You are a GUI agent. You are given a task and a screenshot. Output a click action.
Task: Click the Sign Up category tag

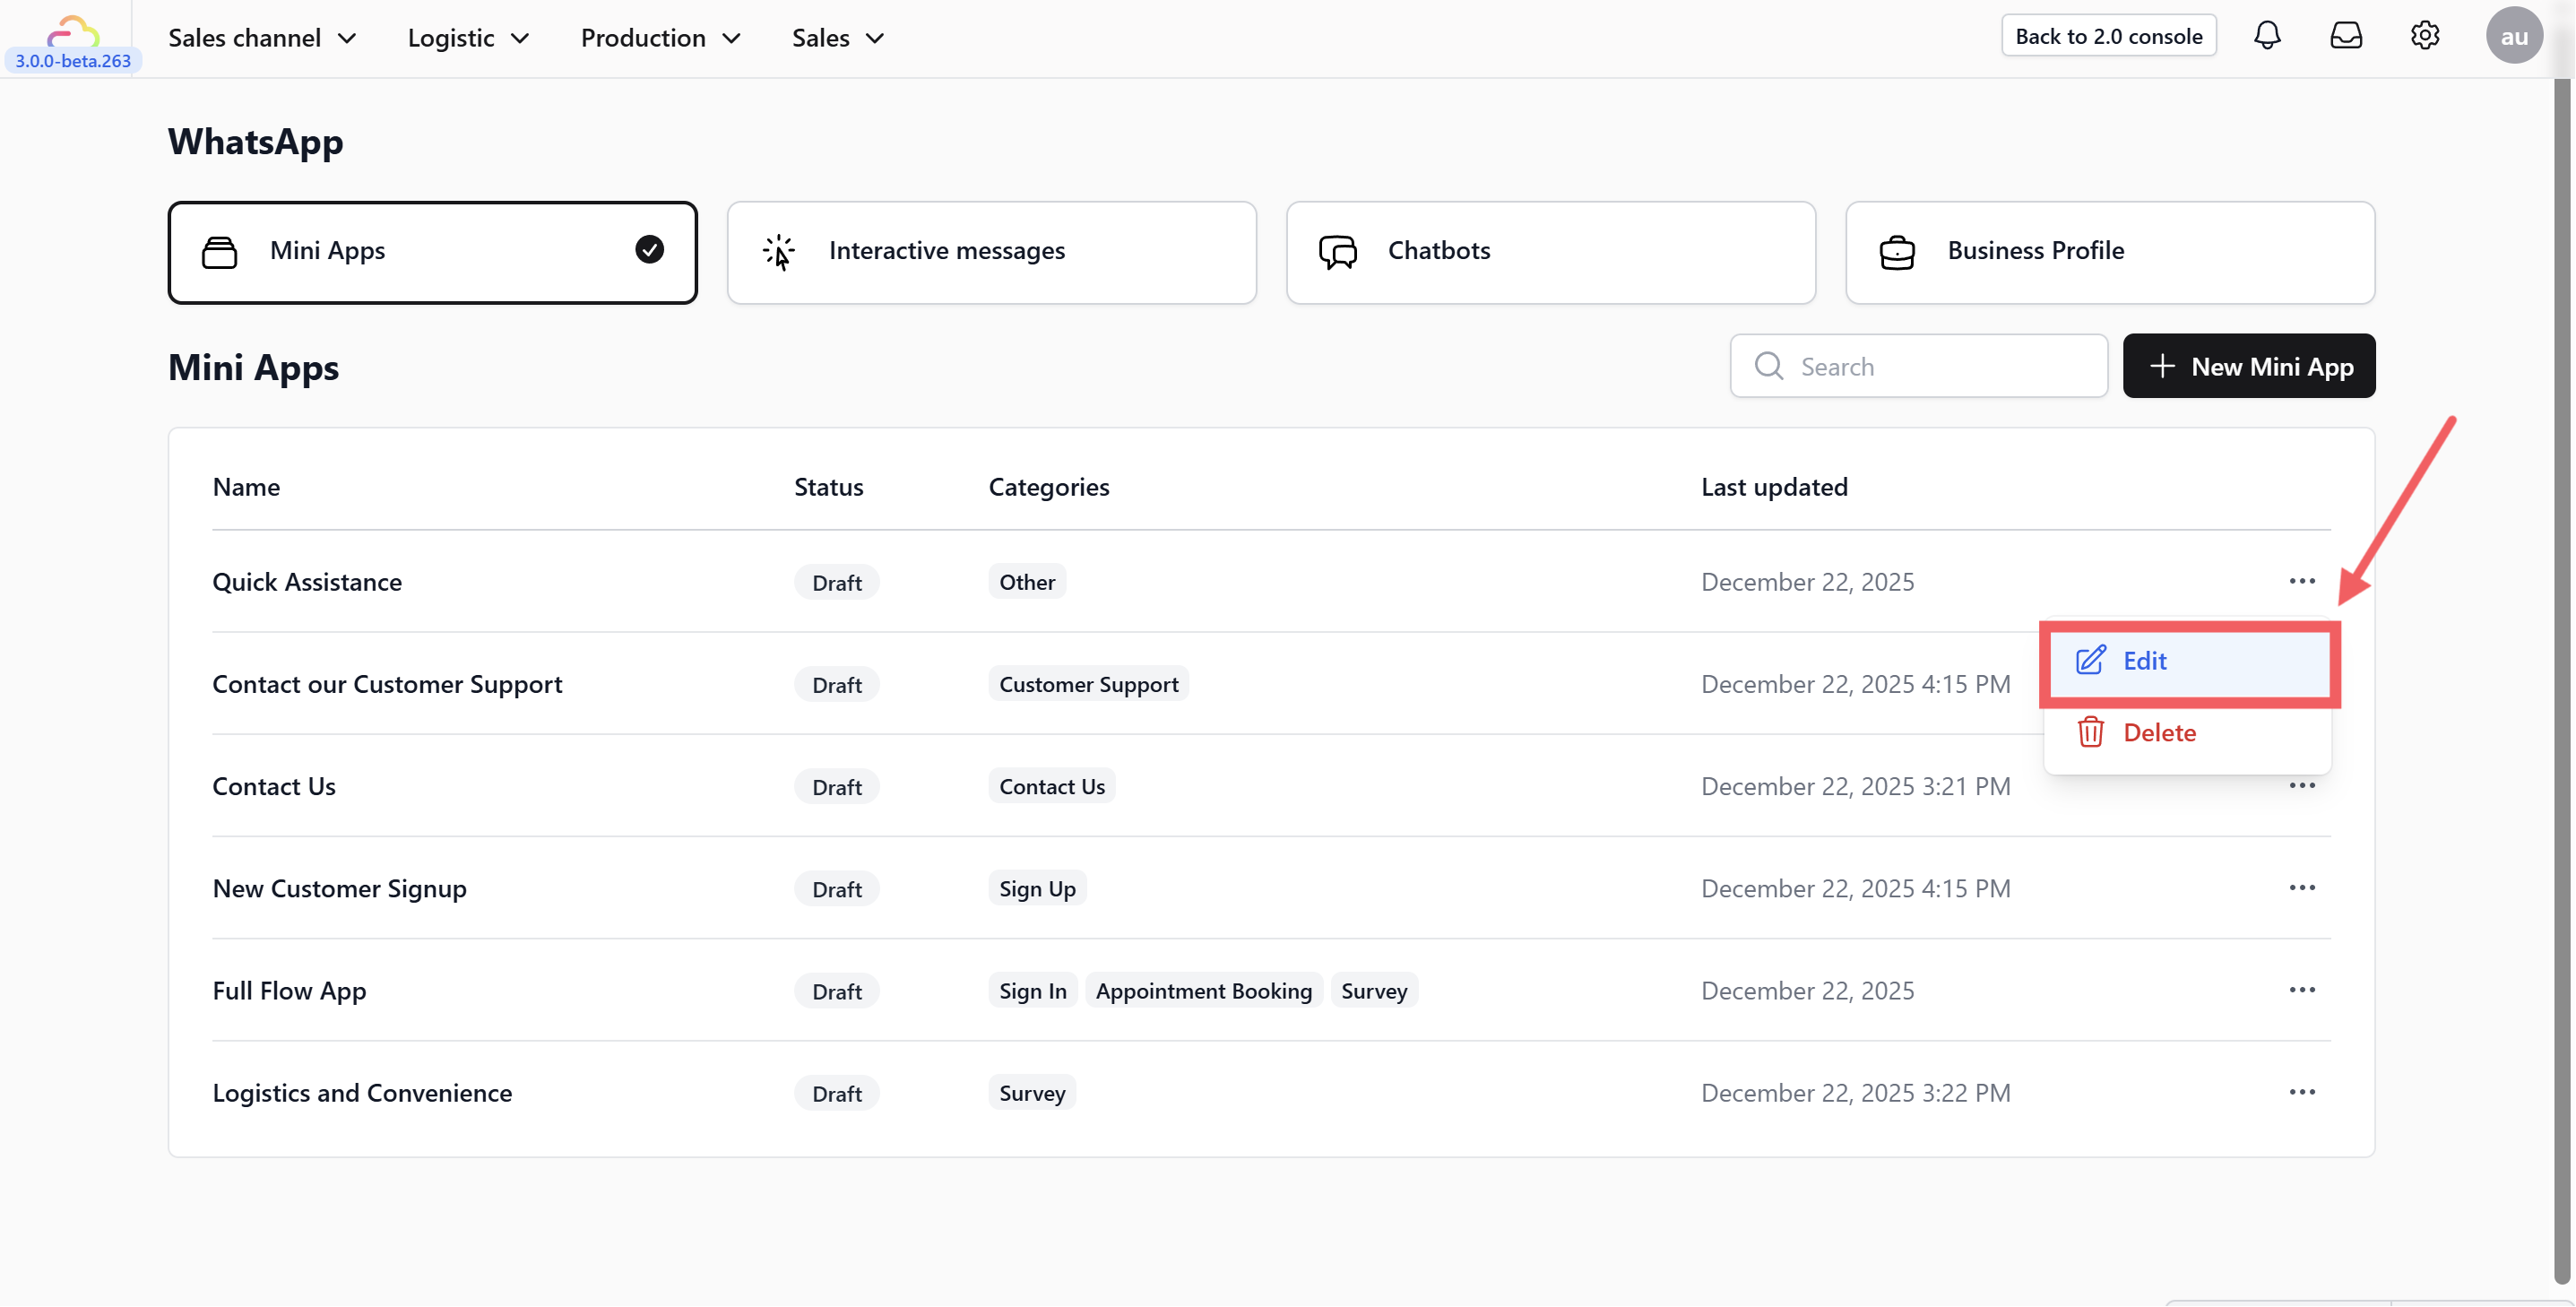[1037, 888]
